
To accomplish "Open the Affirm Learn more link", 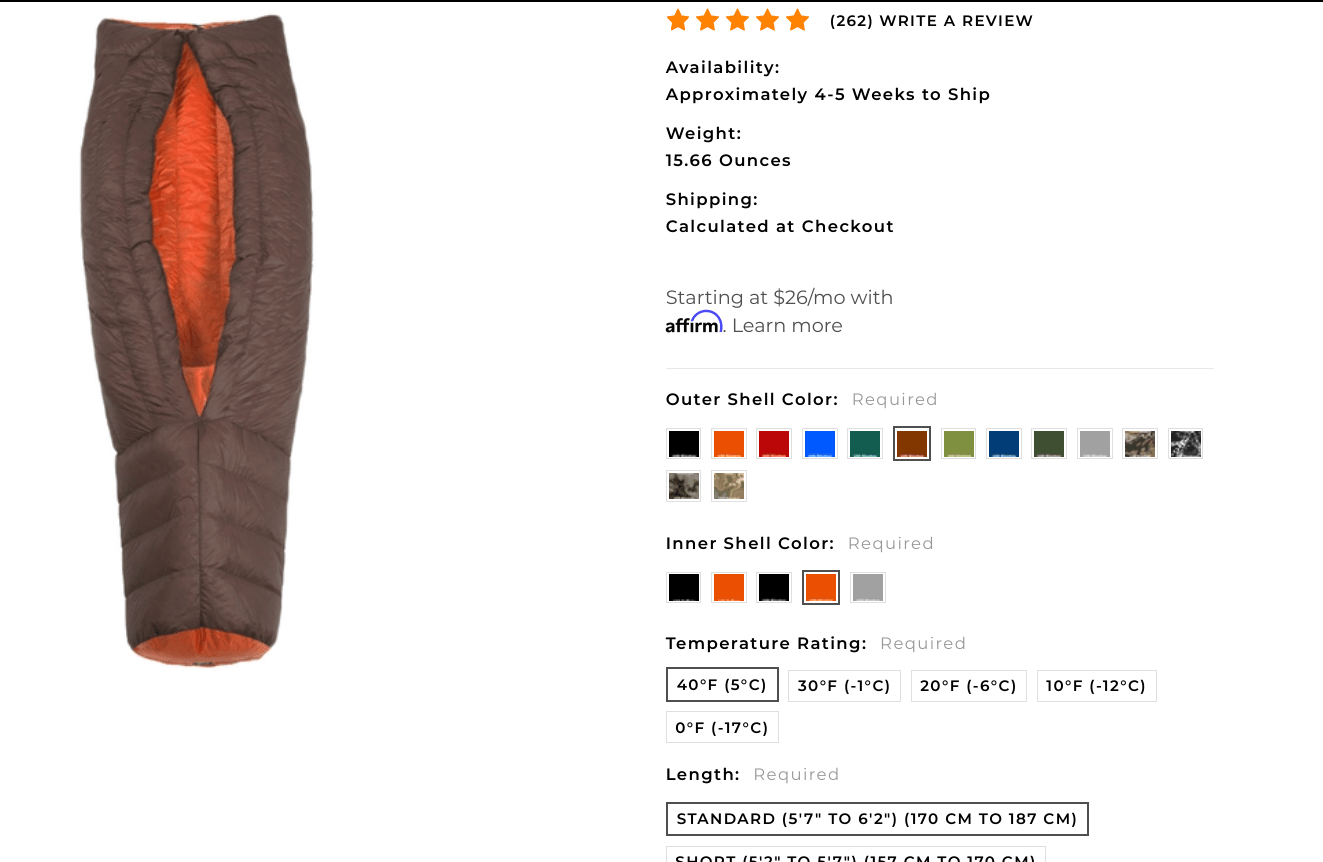I will coord(787,326).
